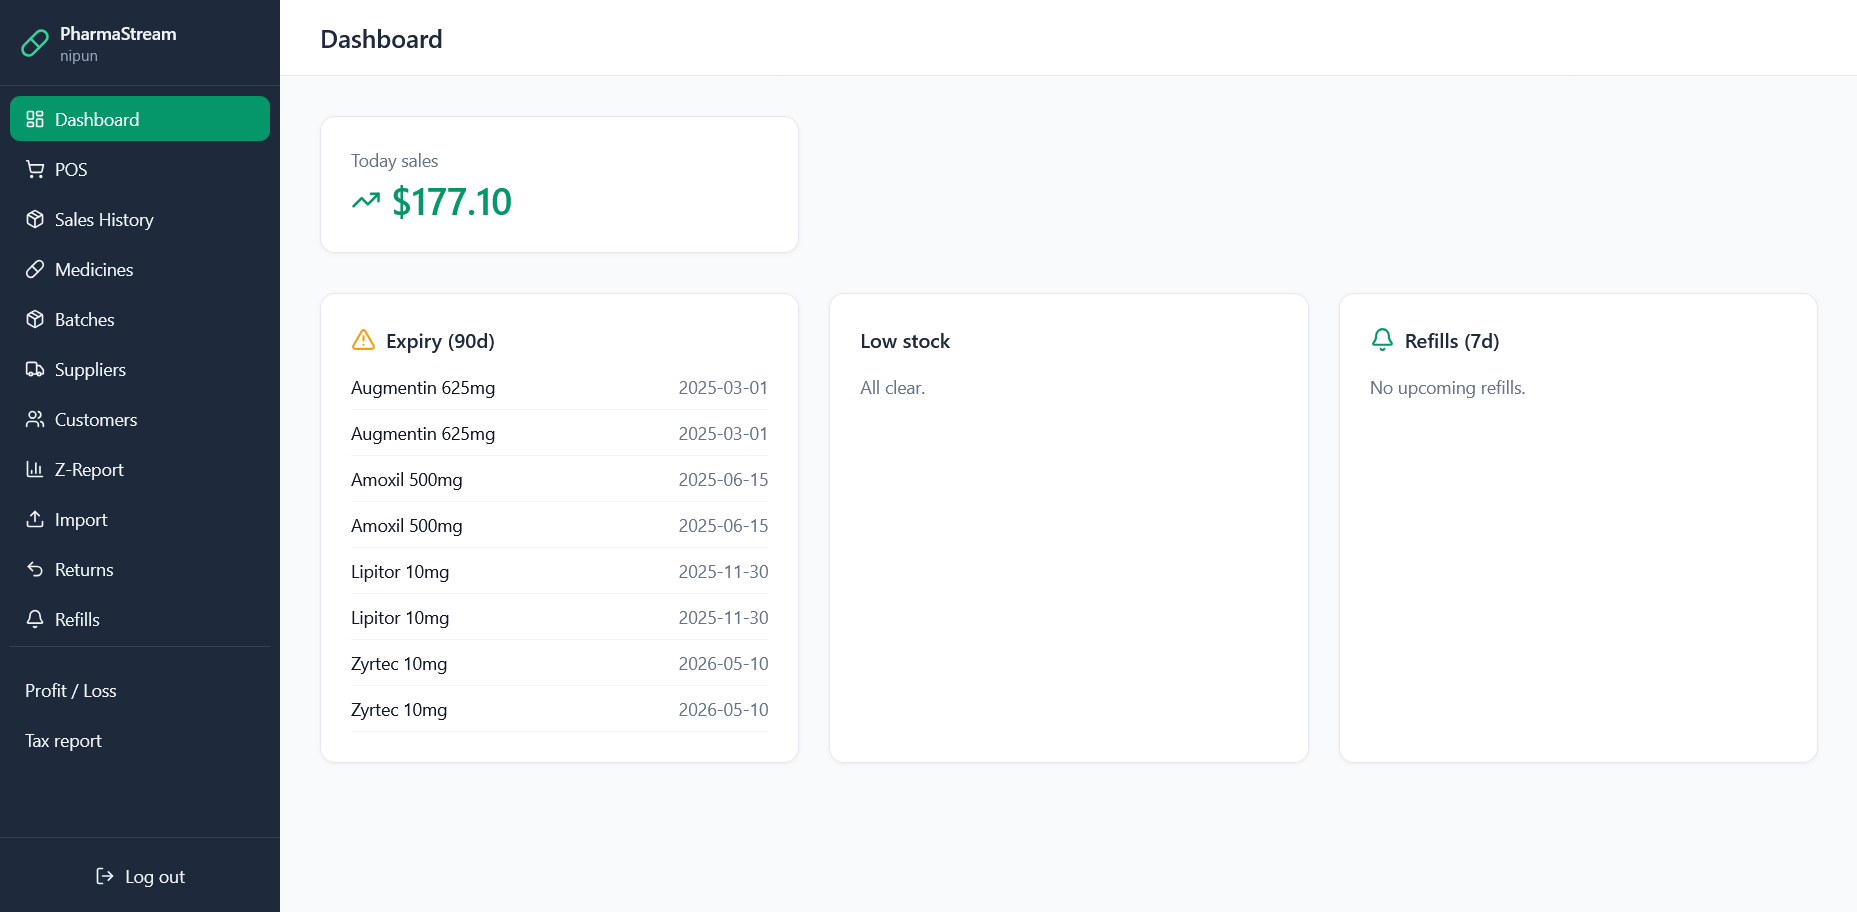Click the PharmaStream pill logo icon

[35, 43]
